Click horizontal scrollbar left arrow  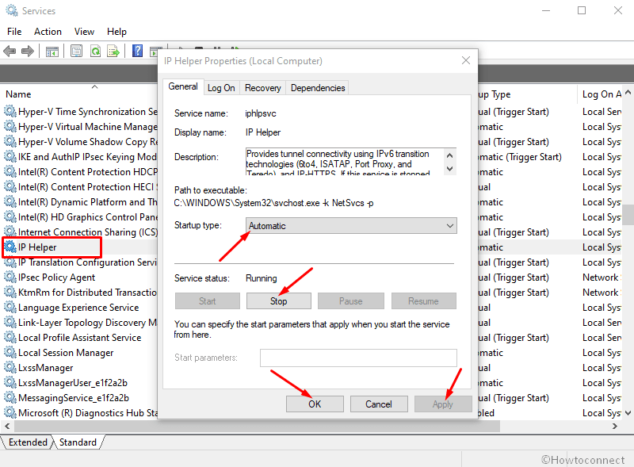(7, 426)
